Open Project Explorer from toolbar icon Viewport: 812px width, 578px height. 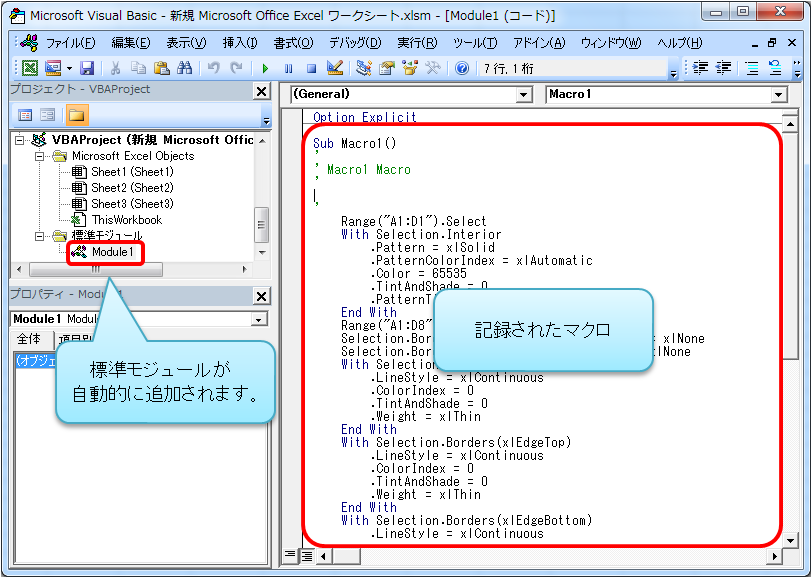(364, 68)
